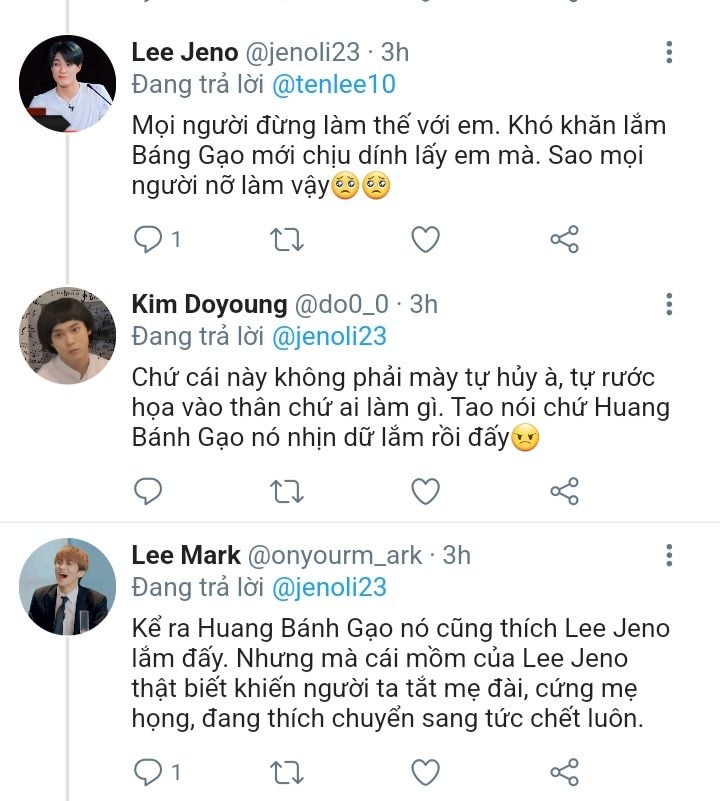The image size is (720, 801).
Task: Open more options on Lee Mark's tweet
Action: pos(669,555)
